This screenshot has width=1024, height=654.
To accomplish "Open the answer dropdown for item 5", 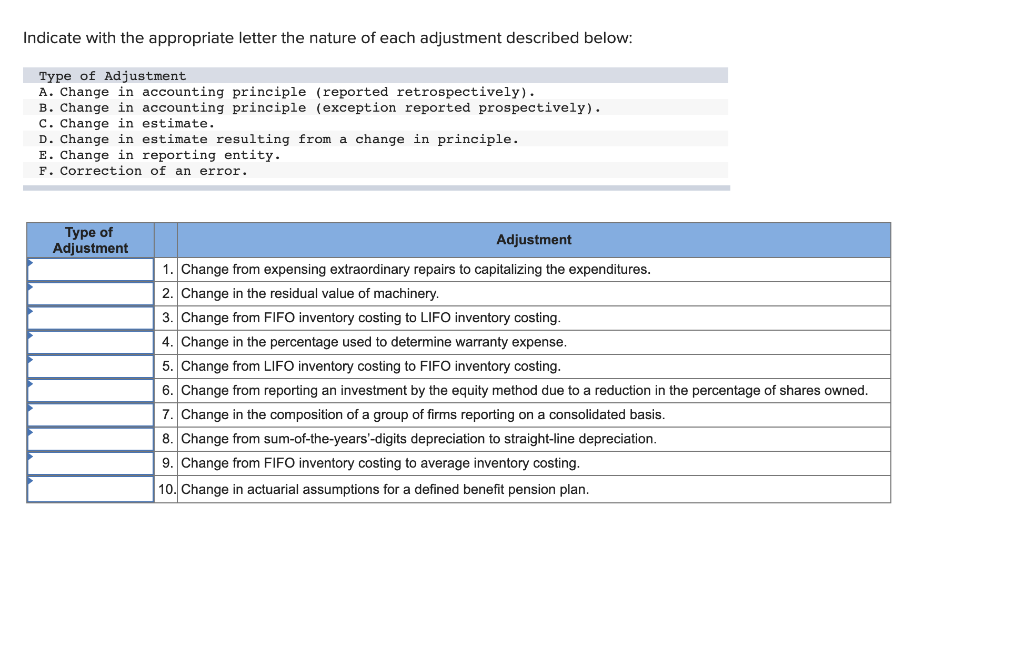I will [88, 365].
